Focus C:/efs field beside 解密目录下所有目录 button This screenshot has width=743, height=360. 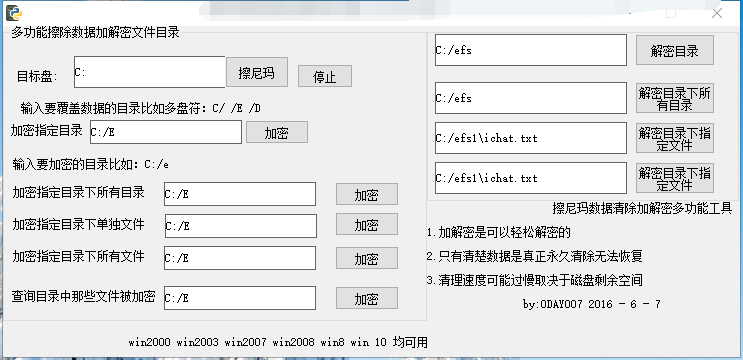(x=531, y=98)
